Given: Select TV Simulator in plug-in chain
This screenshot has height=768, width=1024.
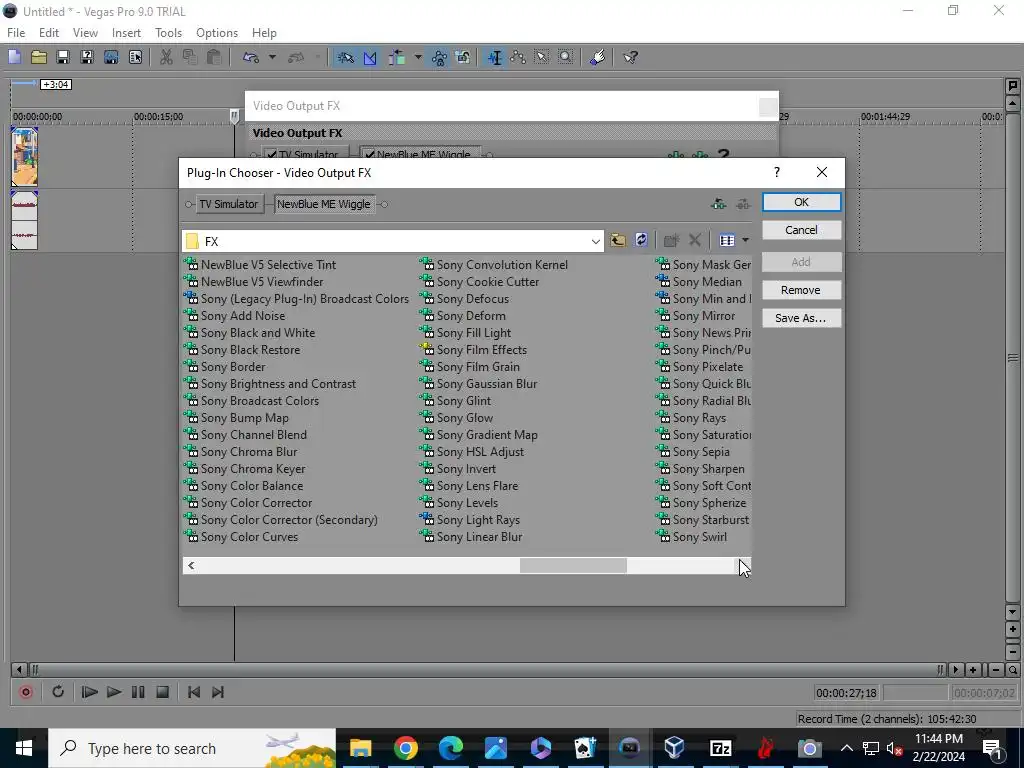Looking at the screenshot, I should point(228,204).
